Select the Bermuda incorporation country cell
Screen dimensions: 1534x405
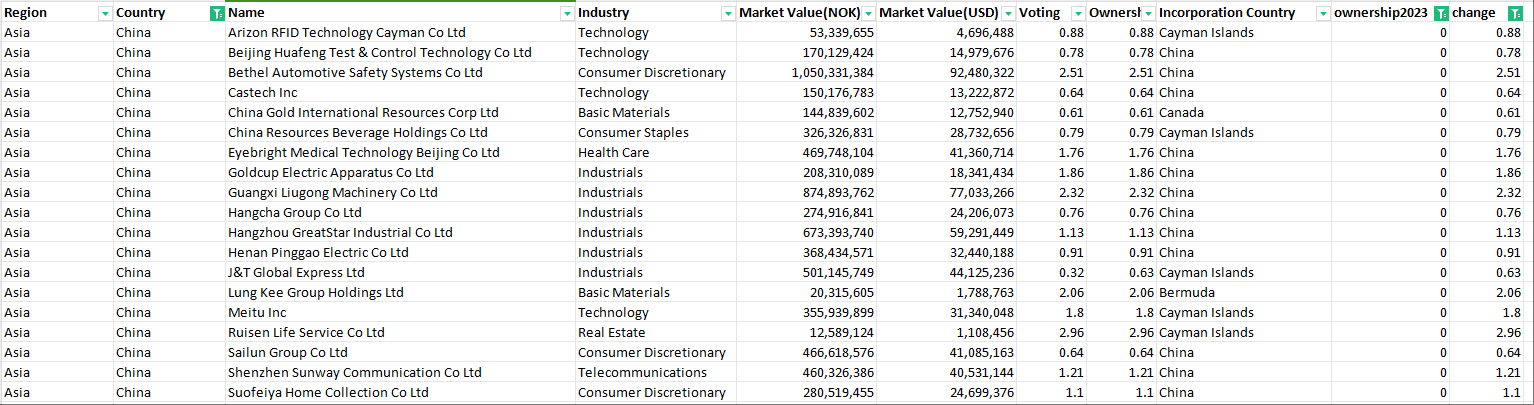pyautogui.click(x=1187, y=293)
